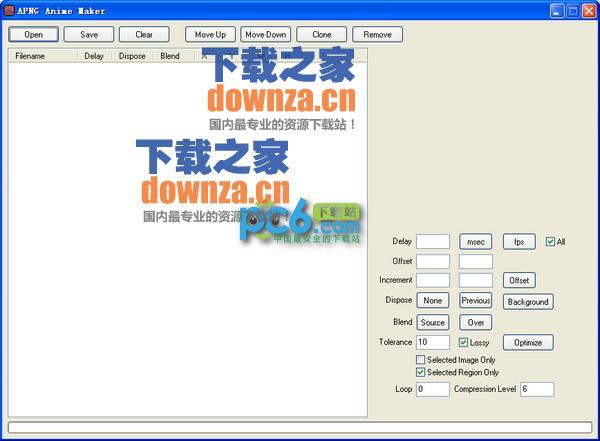Click the Save button
The width and height of the screenshot is (600, 441).
pos(89,34)
